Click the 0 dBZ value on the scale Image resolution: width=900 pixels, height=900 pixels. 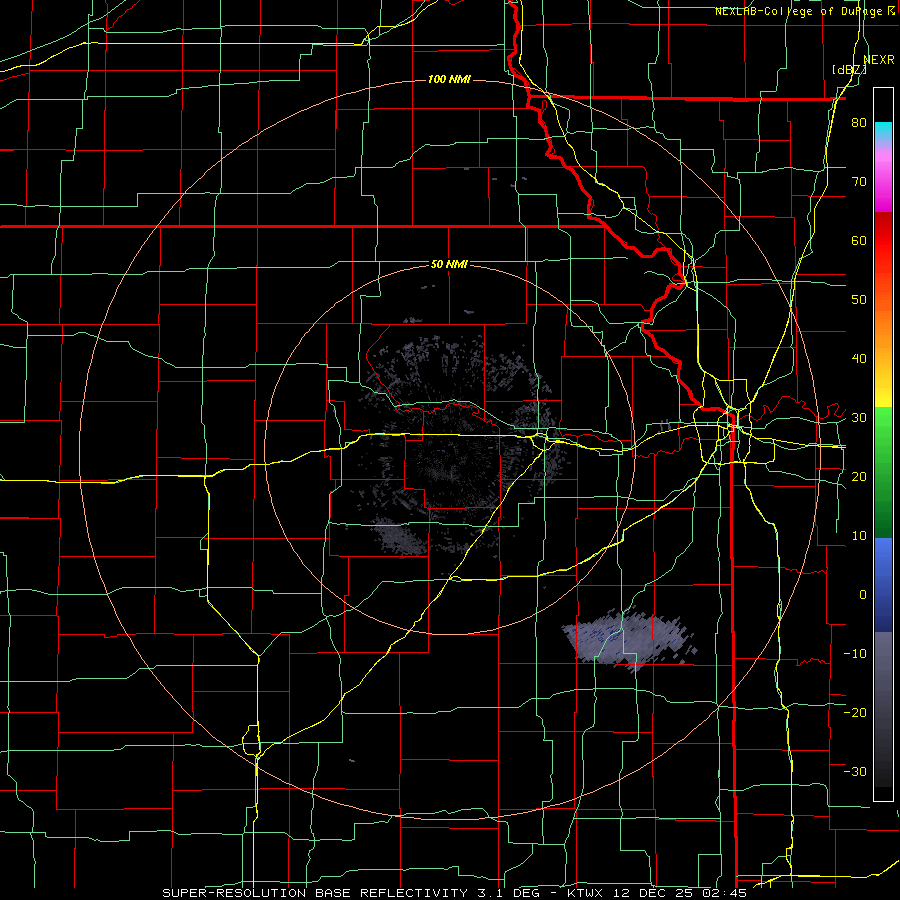tap(863, 595)
